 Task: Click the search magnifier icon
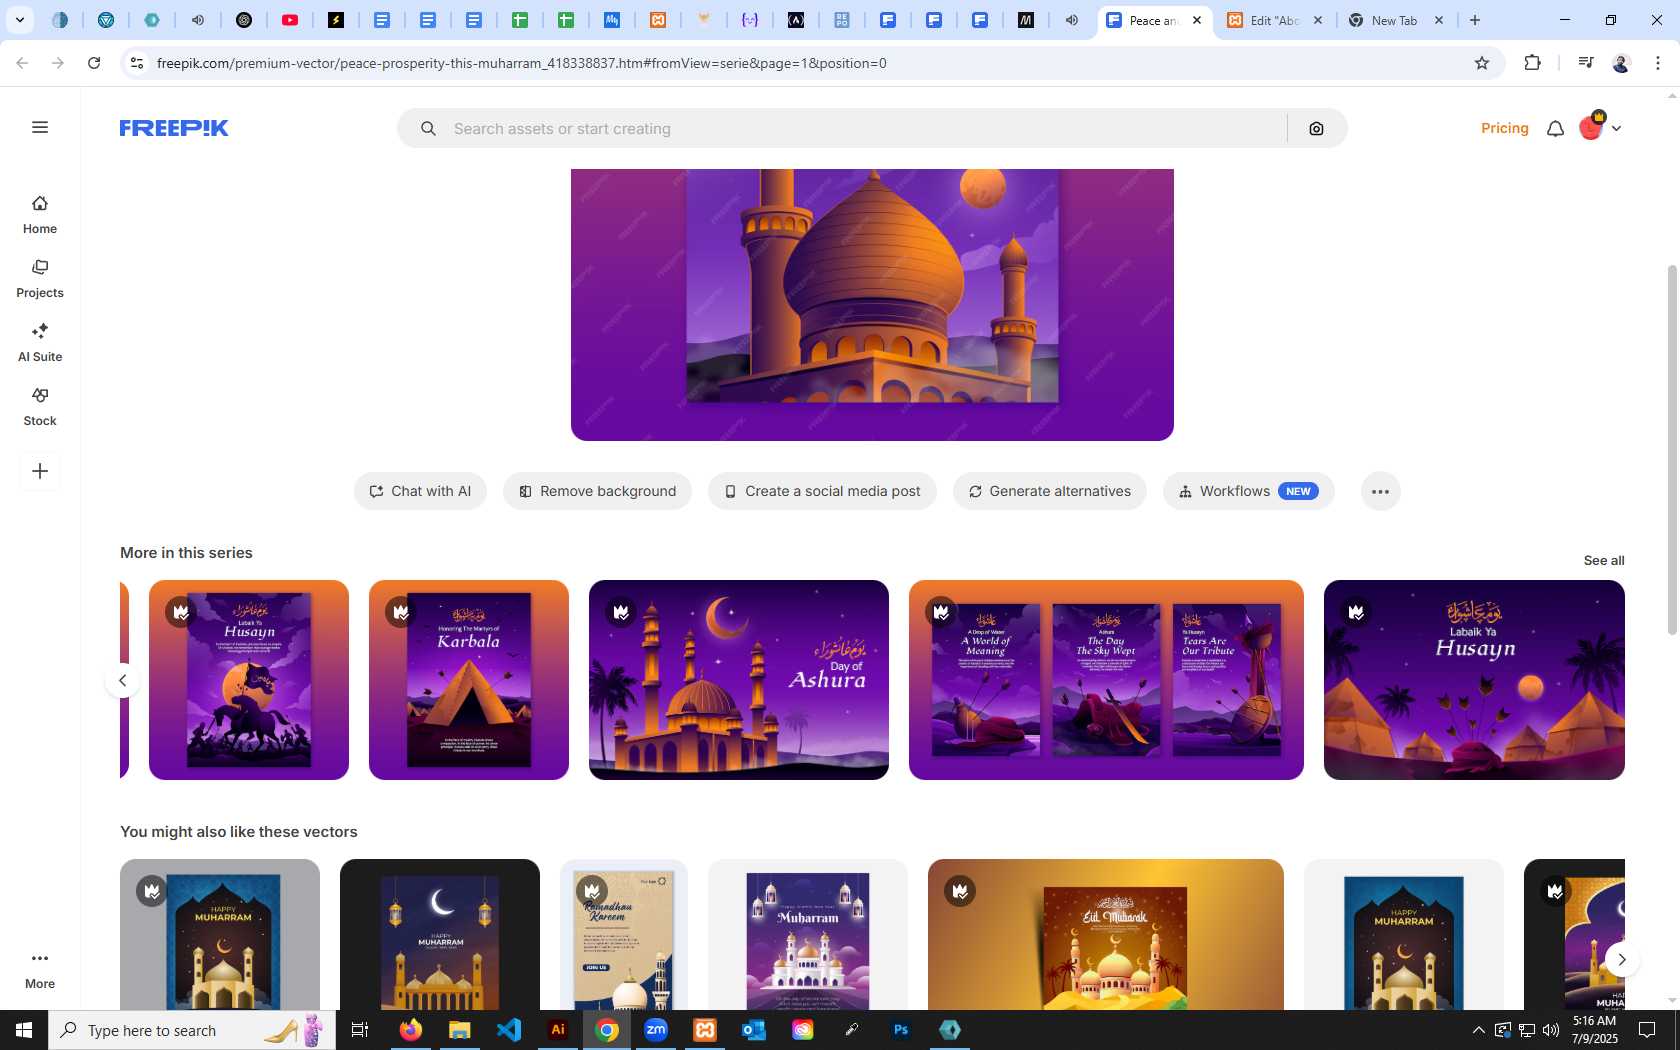click(x=428, y=129)
